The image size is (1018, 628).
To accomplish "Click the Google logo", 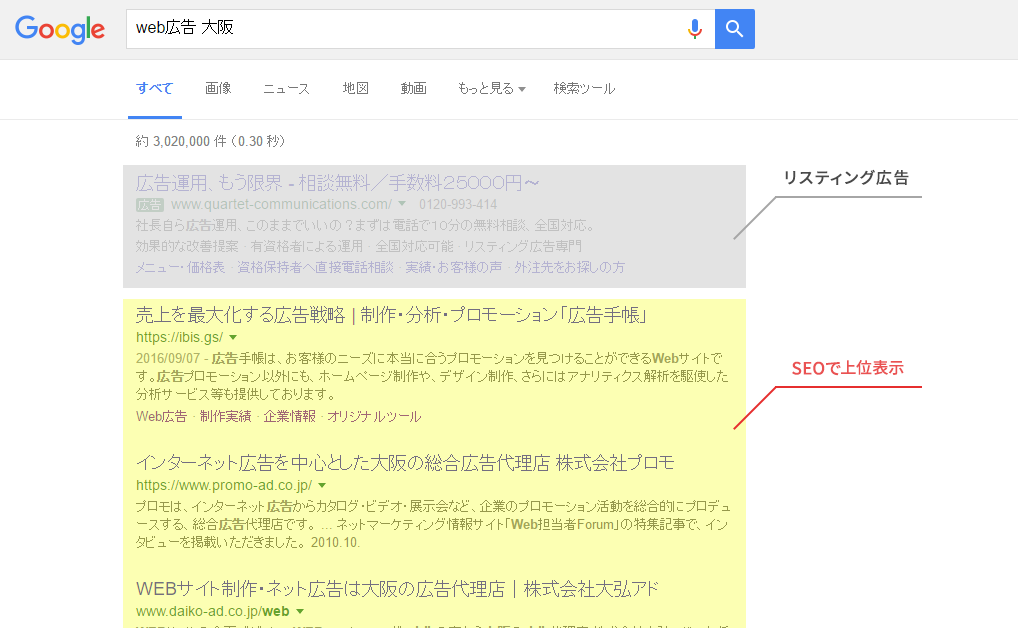I will pyautogui.click(x=59, y=29).
